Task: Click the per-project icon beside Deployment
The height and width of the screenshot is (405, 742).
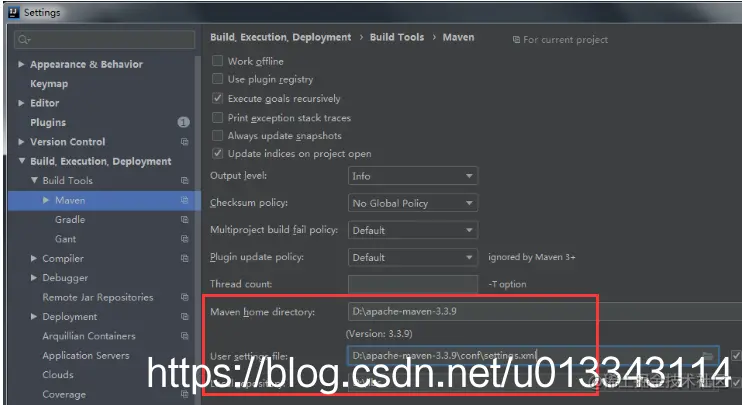Action: [185, 317]
